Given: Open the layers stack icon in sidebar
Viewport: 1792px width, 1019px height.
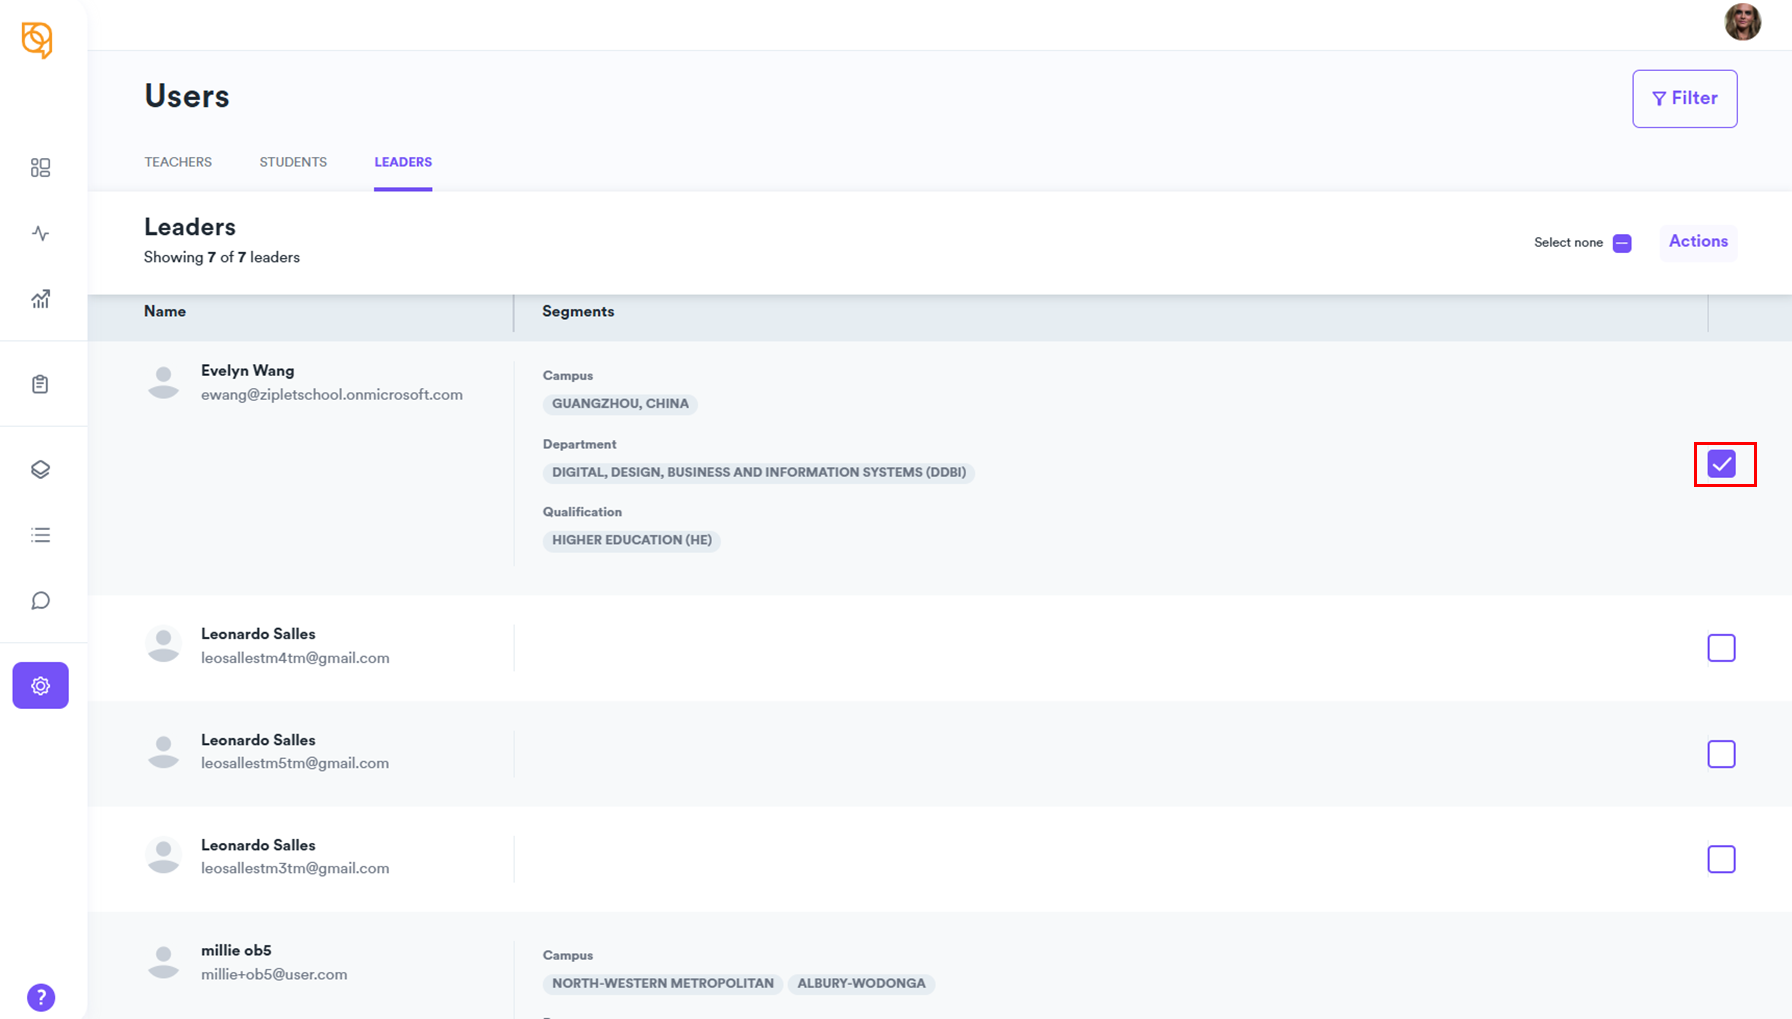Looking at the screenshot, I should (40, 470).
